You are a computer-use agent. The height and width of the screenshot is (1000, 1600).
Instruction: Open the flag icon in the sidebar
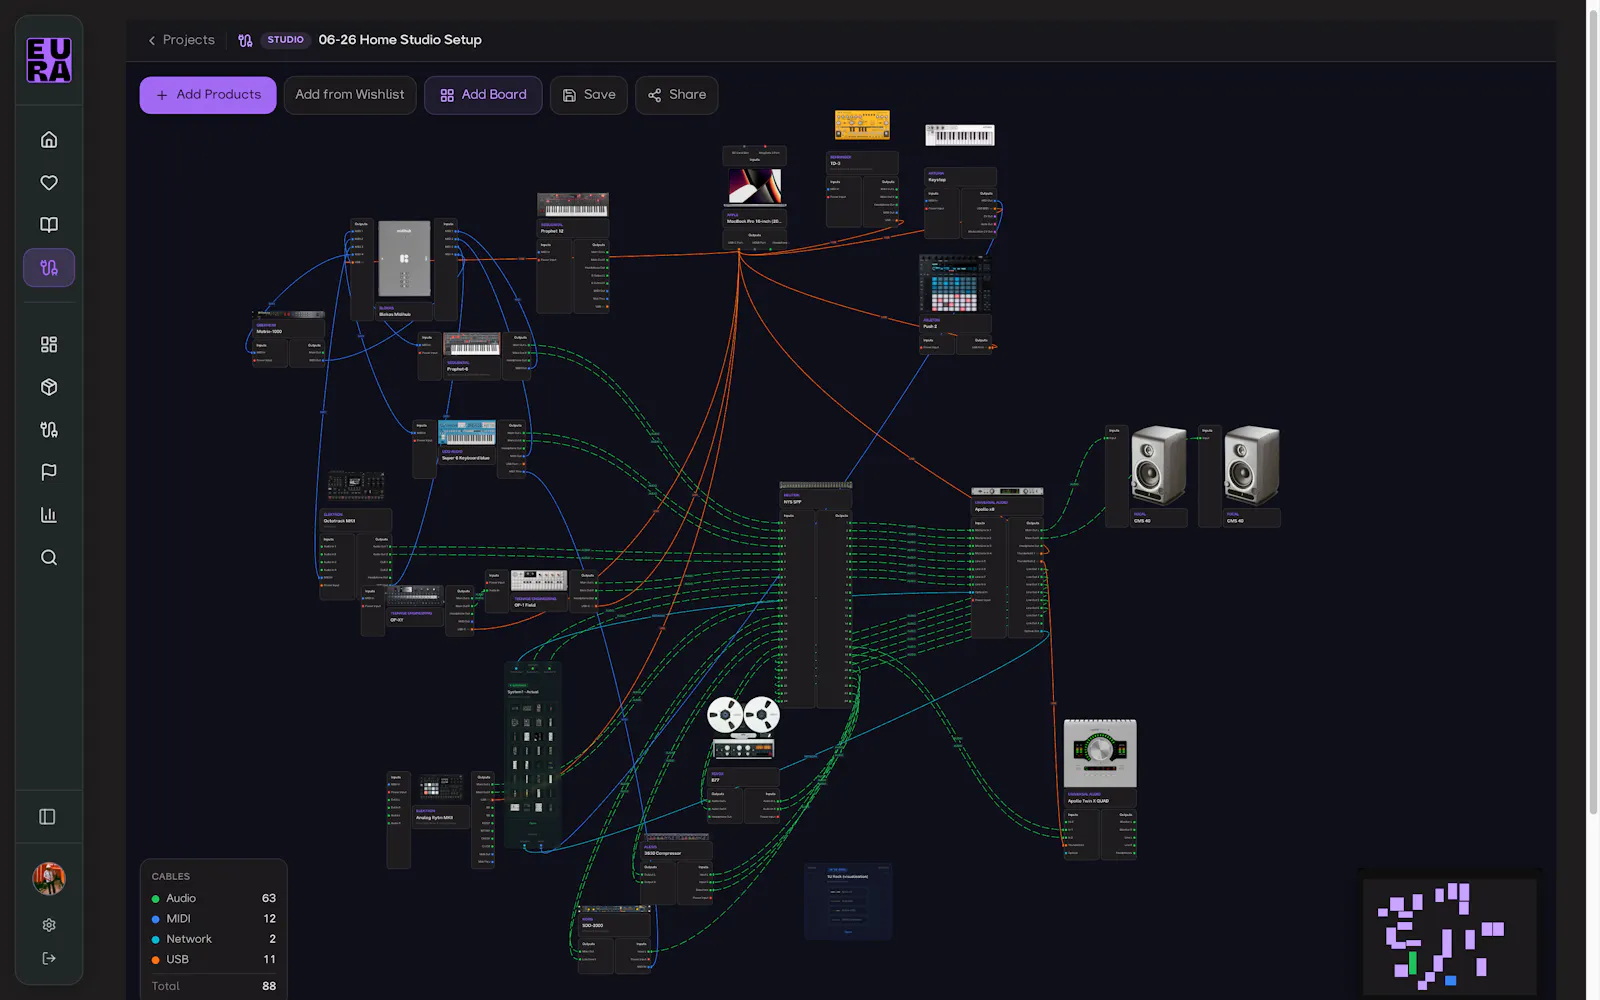coord(49,472)
